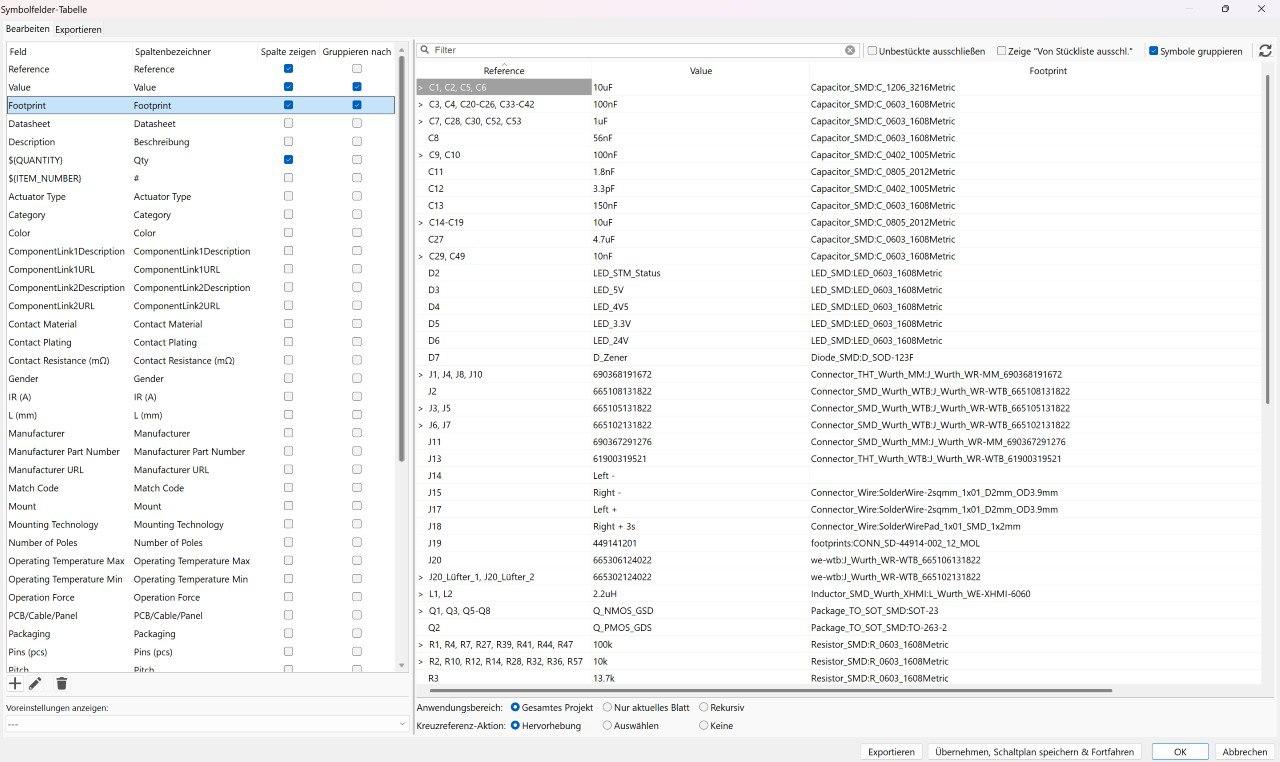Expand group C3, C4, C20-C26, C33-C42
Viewport: 1280px width, 762px height.
420,104
